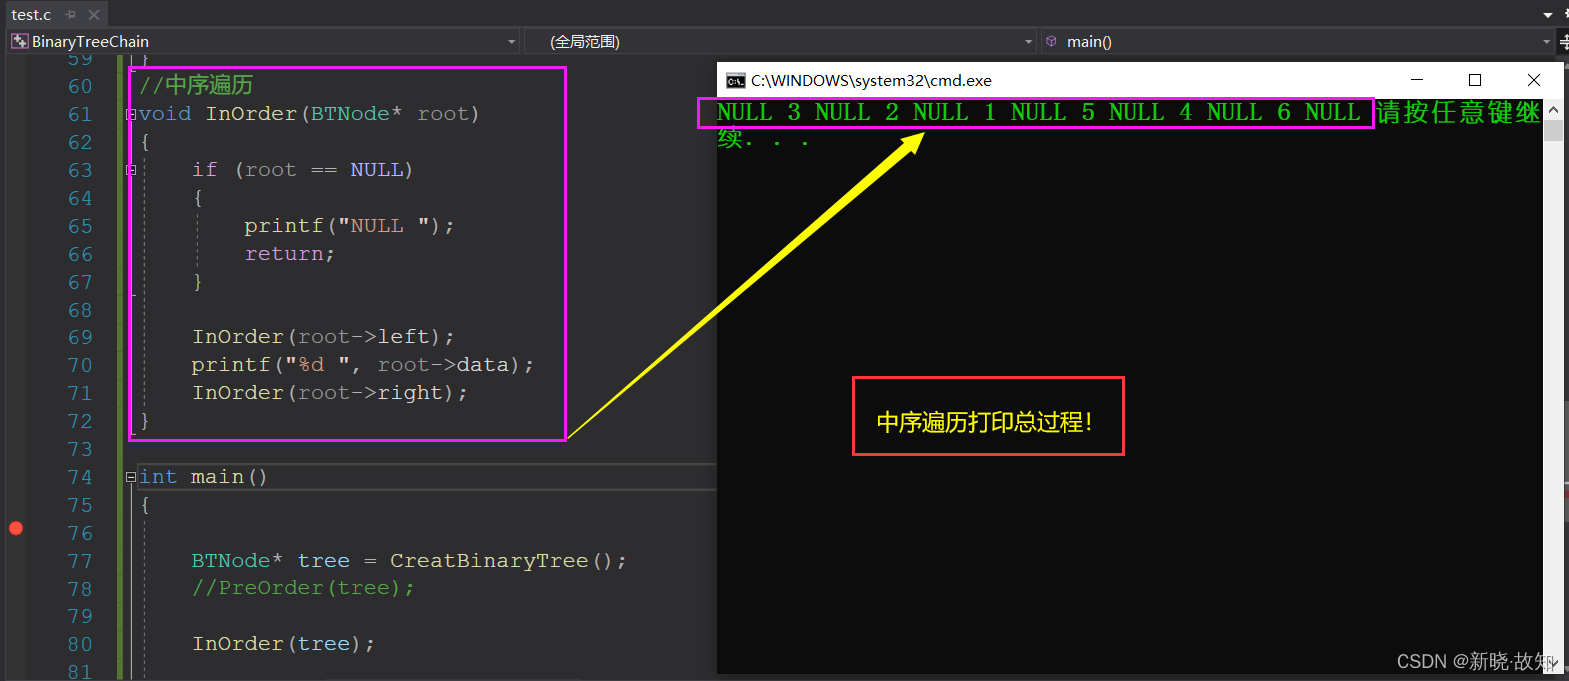Image resolution: width=1569 pixels, height=681 pixels.
Task: Click the cmd.exe title bar text
Action: [871, 81]
